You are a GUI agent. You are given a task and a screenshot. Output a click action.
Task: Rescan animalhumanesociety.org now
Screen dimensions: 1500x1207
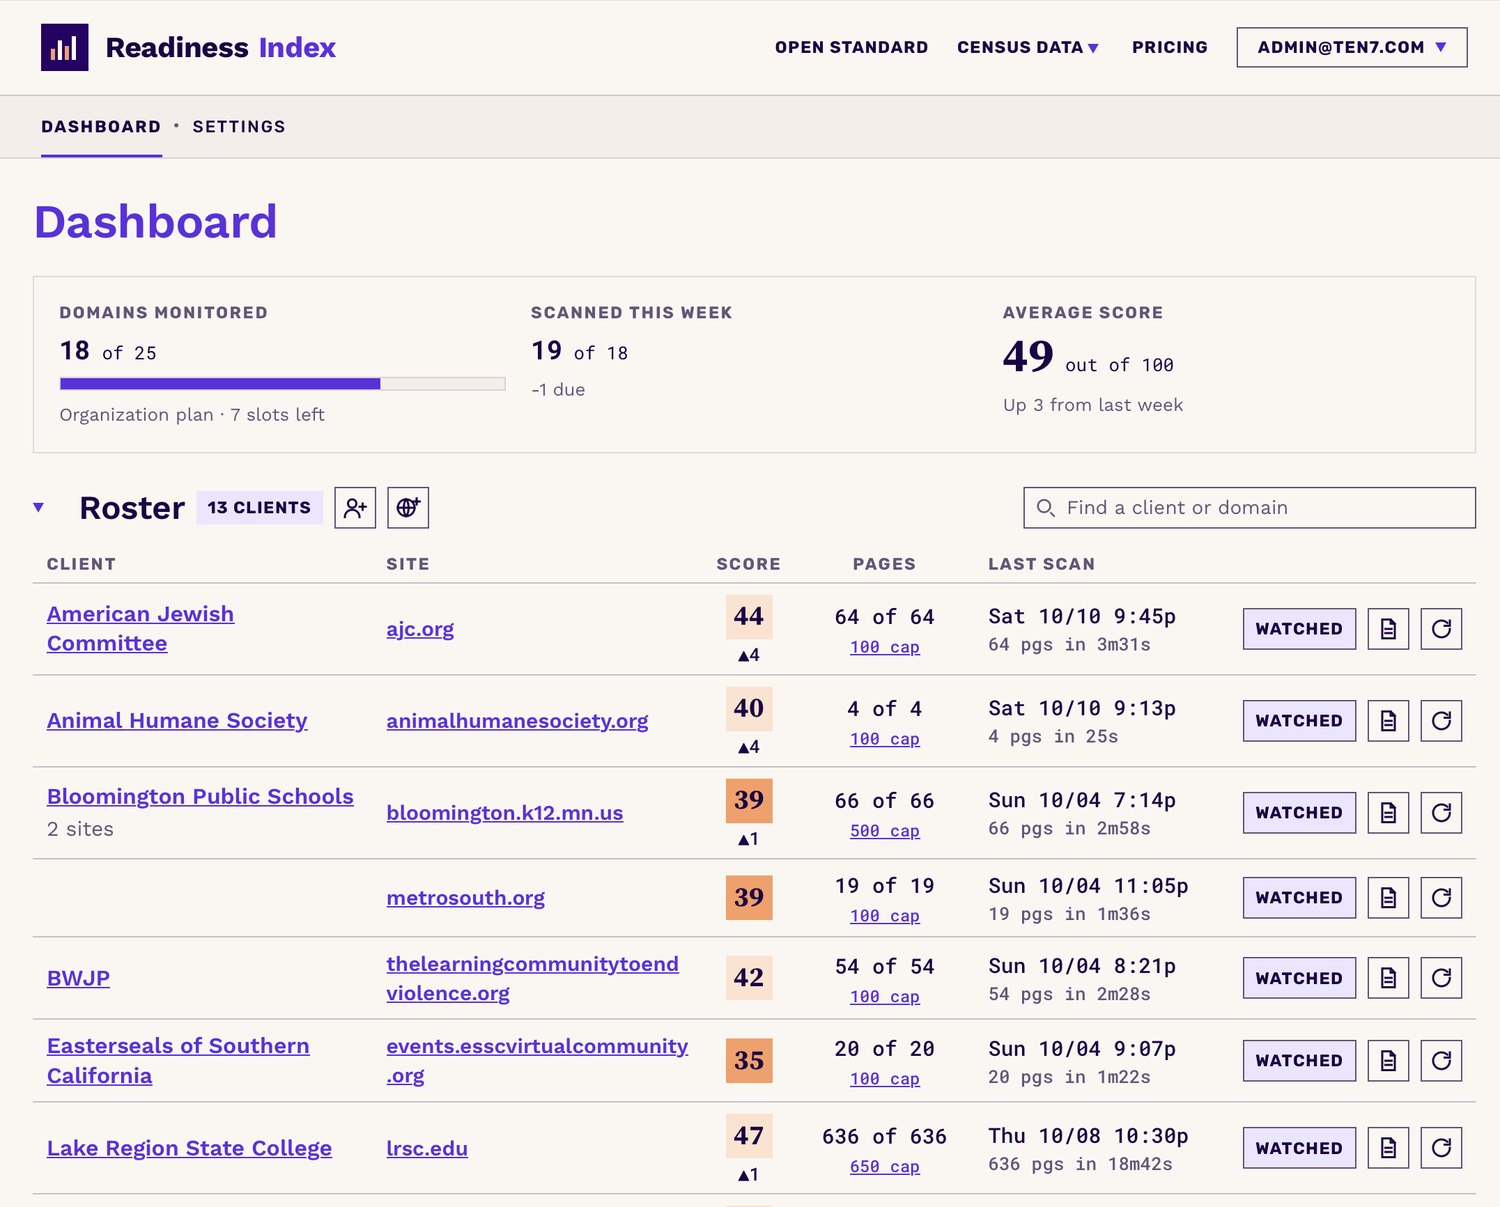[1441, 721]
